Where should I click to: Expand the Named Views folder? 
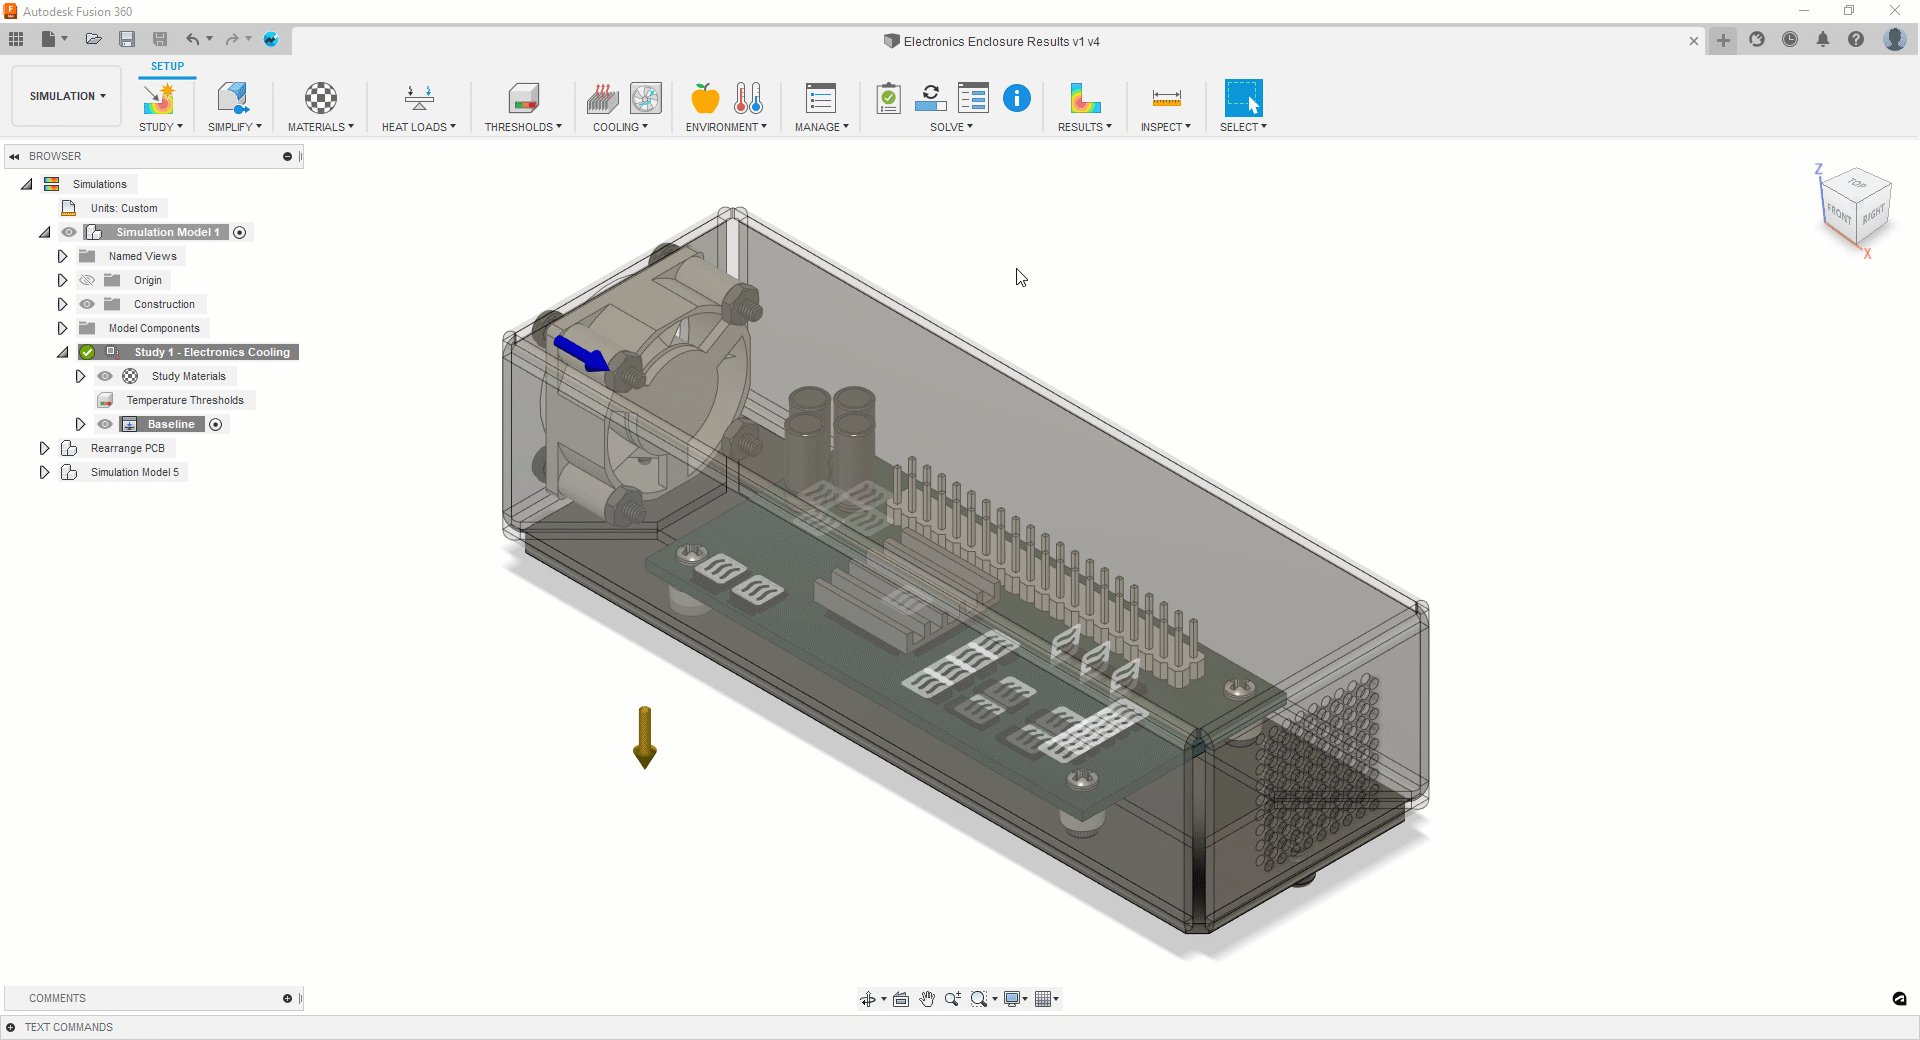[62, 256]
